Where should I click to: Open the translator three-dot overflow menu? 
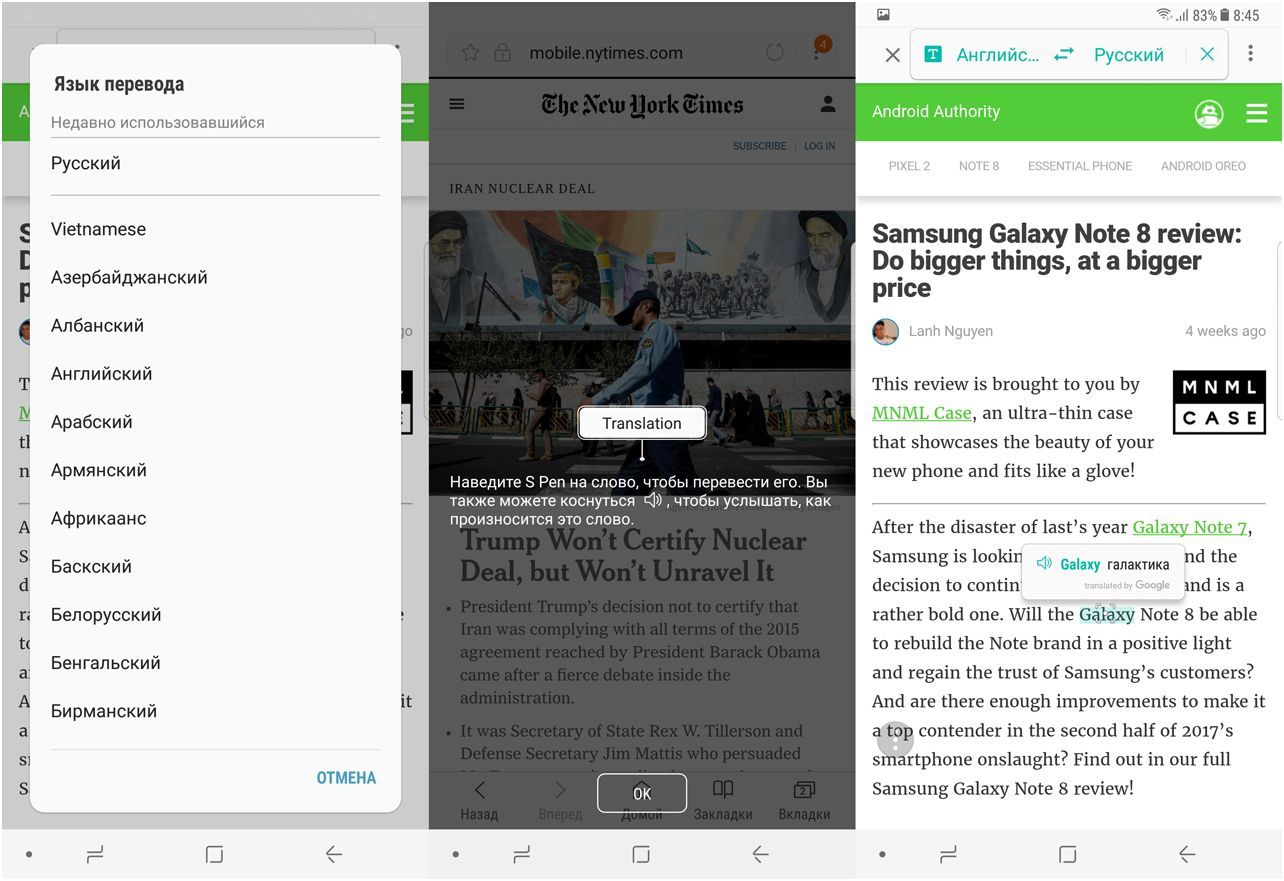point(1251,53)
